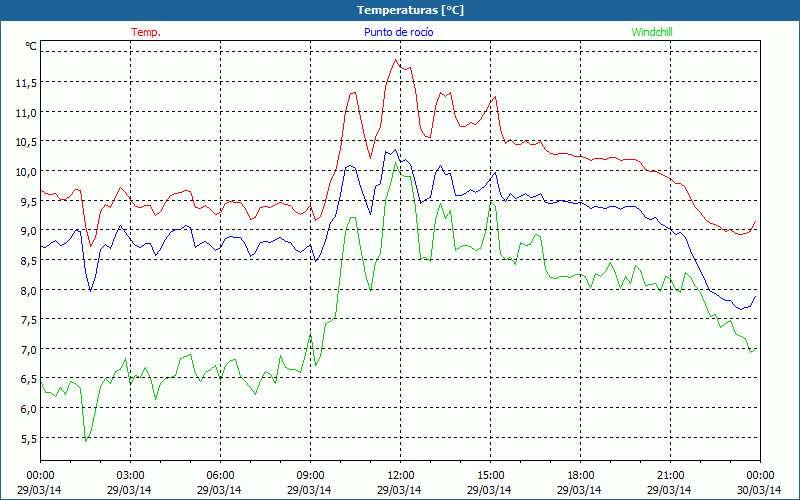Click the 21:00 29/03/14 time label

pyautogui.click(x=670, y=483)
